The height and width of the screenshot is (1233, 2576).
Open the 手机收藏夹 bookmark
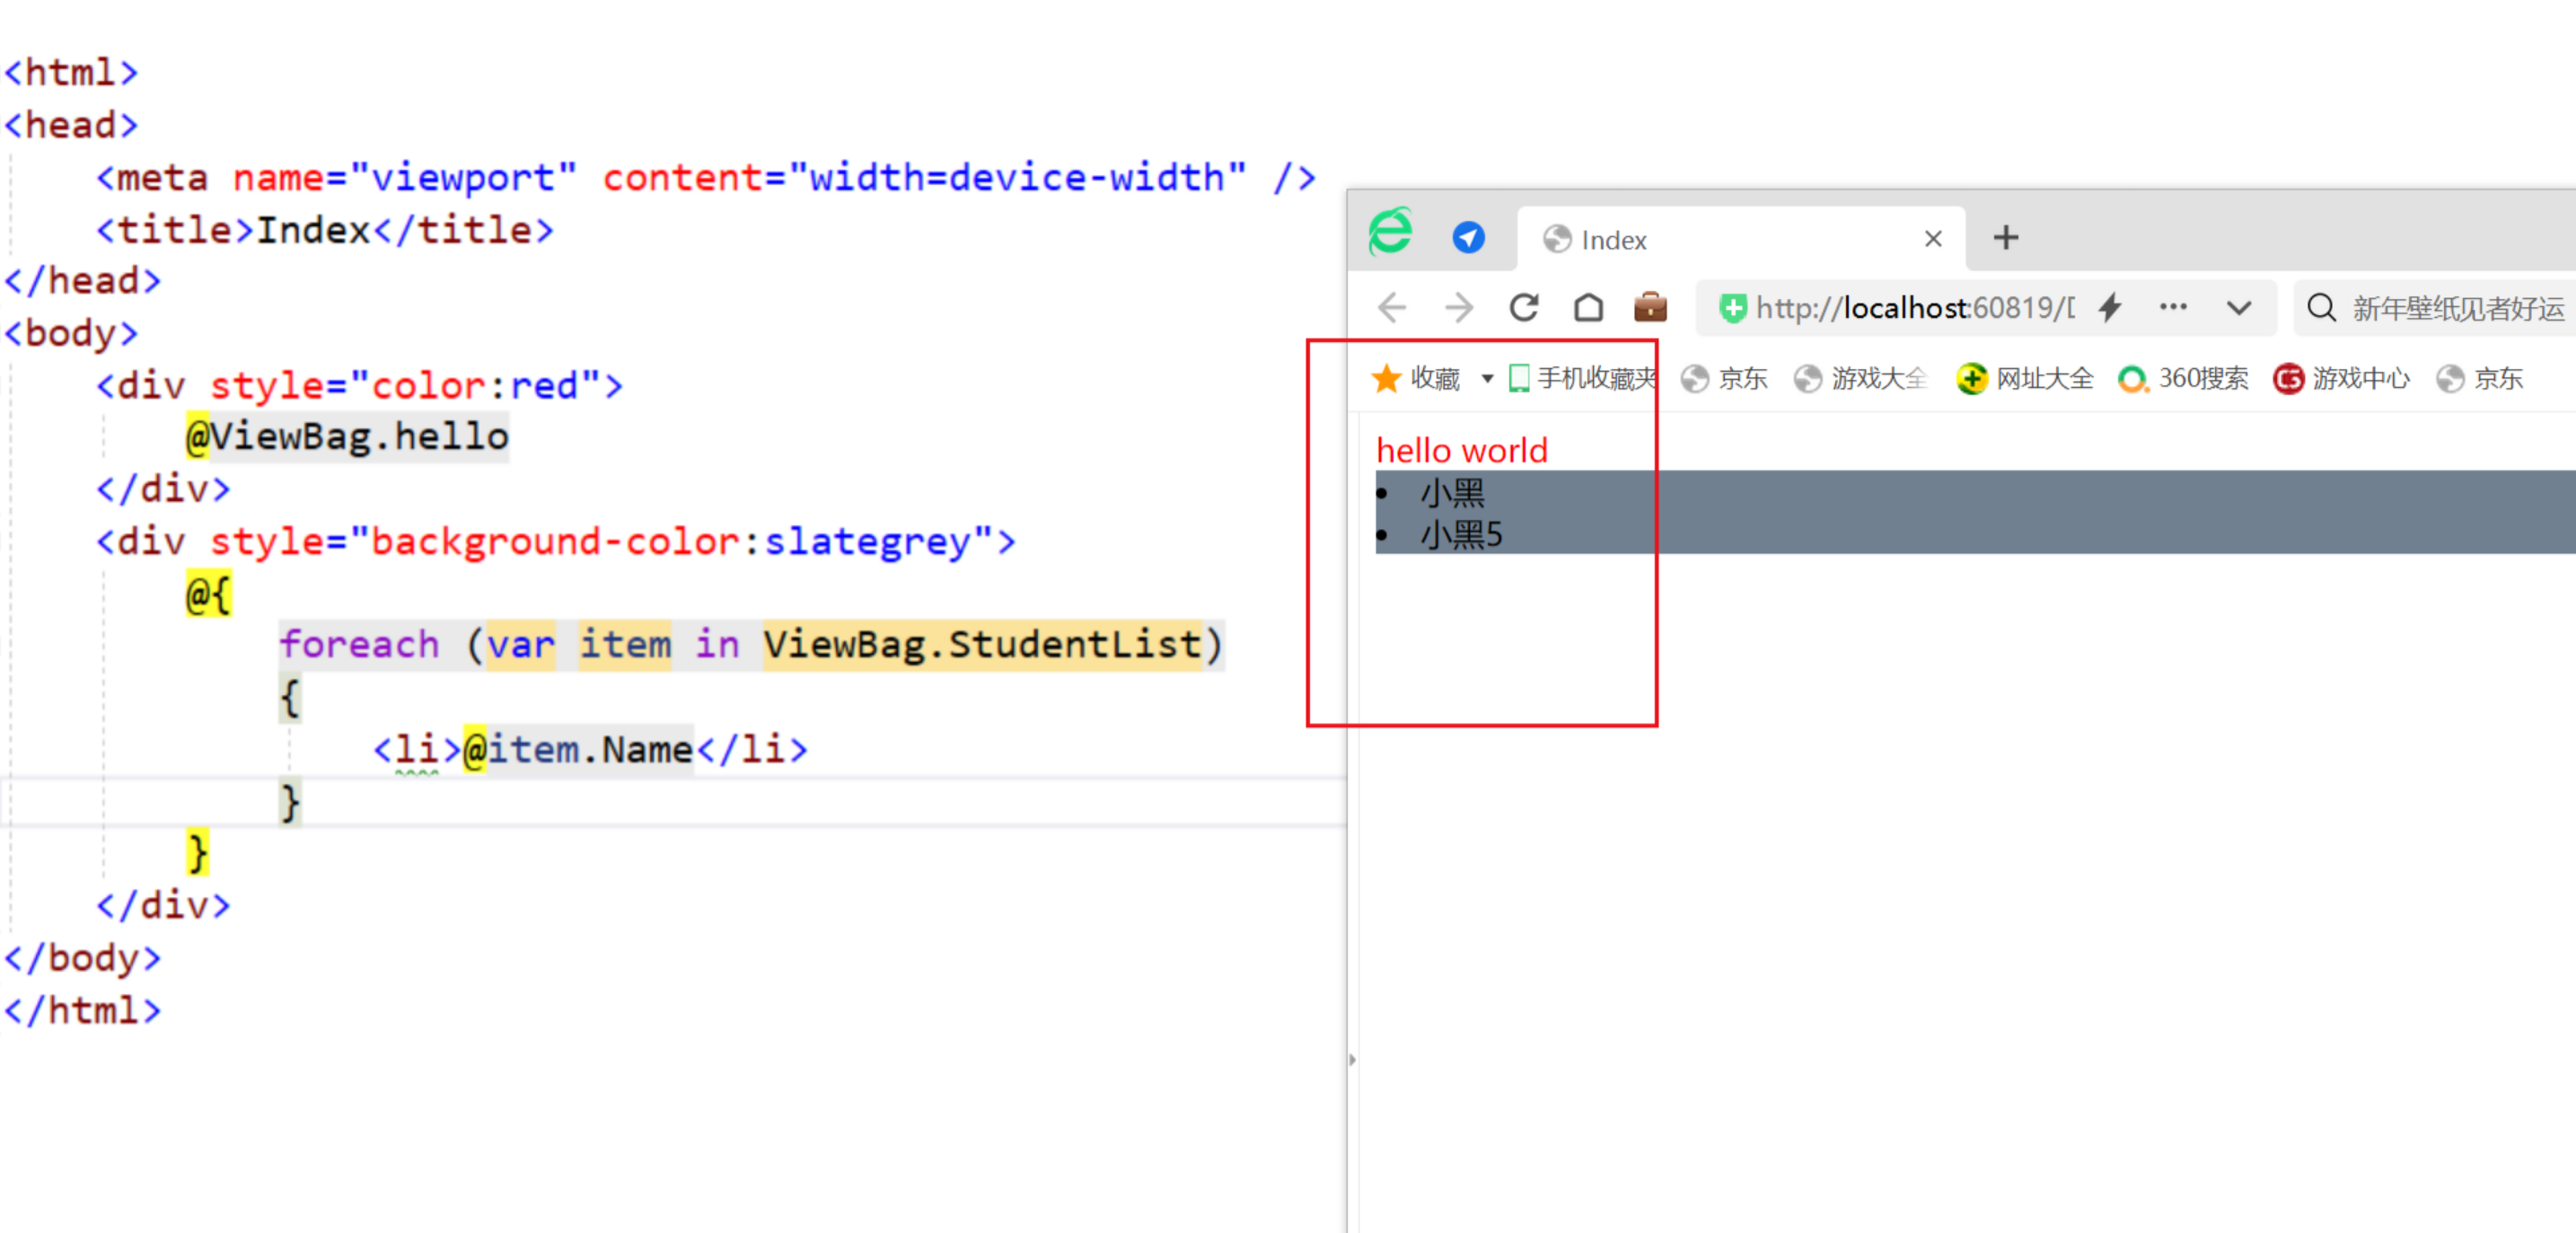(x=1583, y=379)
